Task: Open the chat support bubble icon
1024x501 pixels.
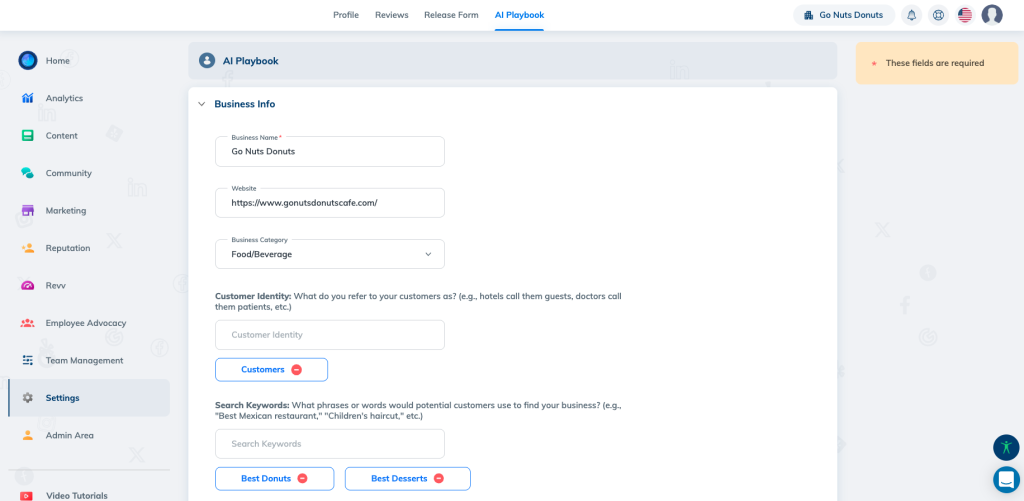Action: pyautogui.click(x=1005, y=479)
